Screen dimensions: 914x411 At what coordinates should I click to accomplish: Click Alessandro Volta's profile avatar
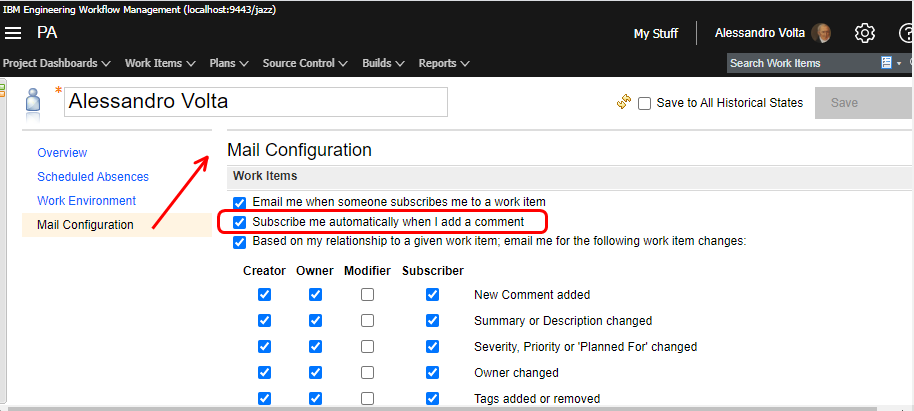tap(821, 33)
